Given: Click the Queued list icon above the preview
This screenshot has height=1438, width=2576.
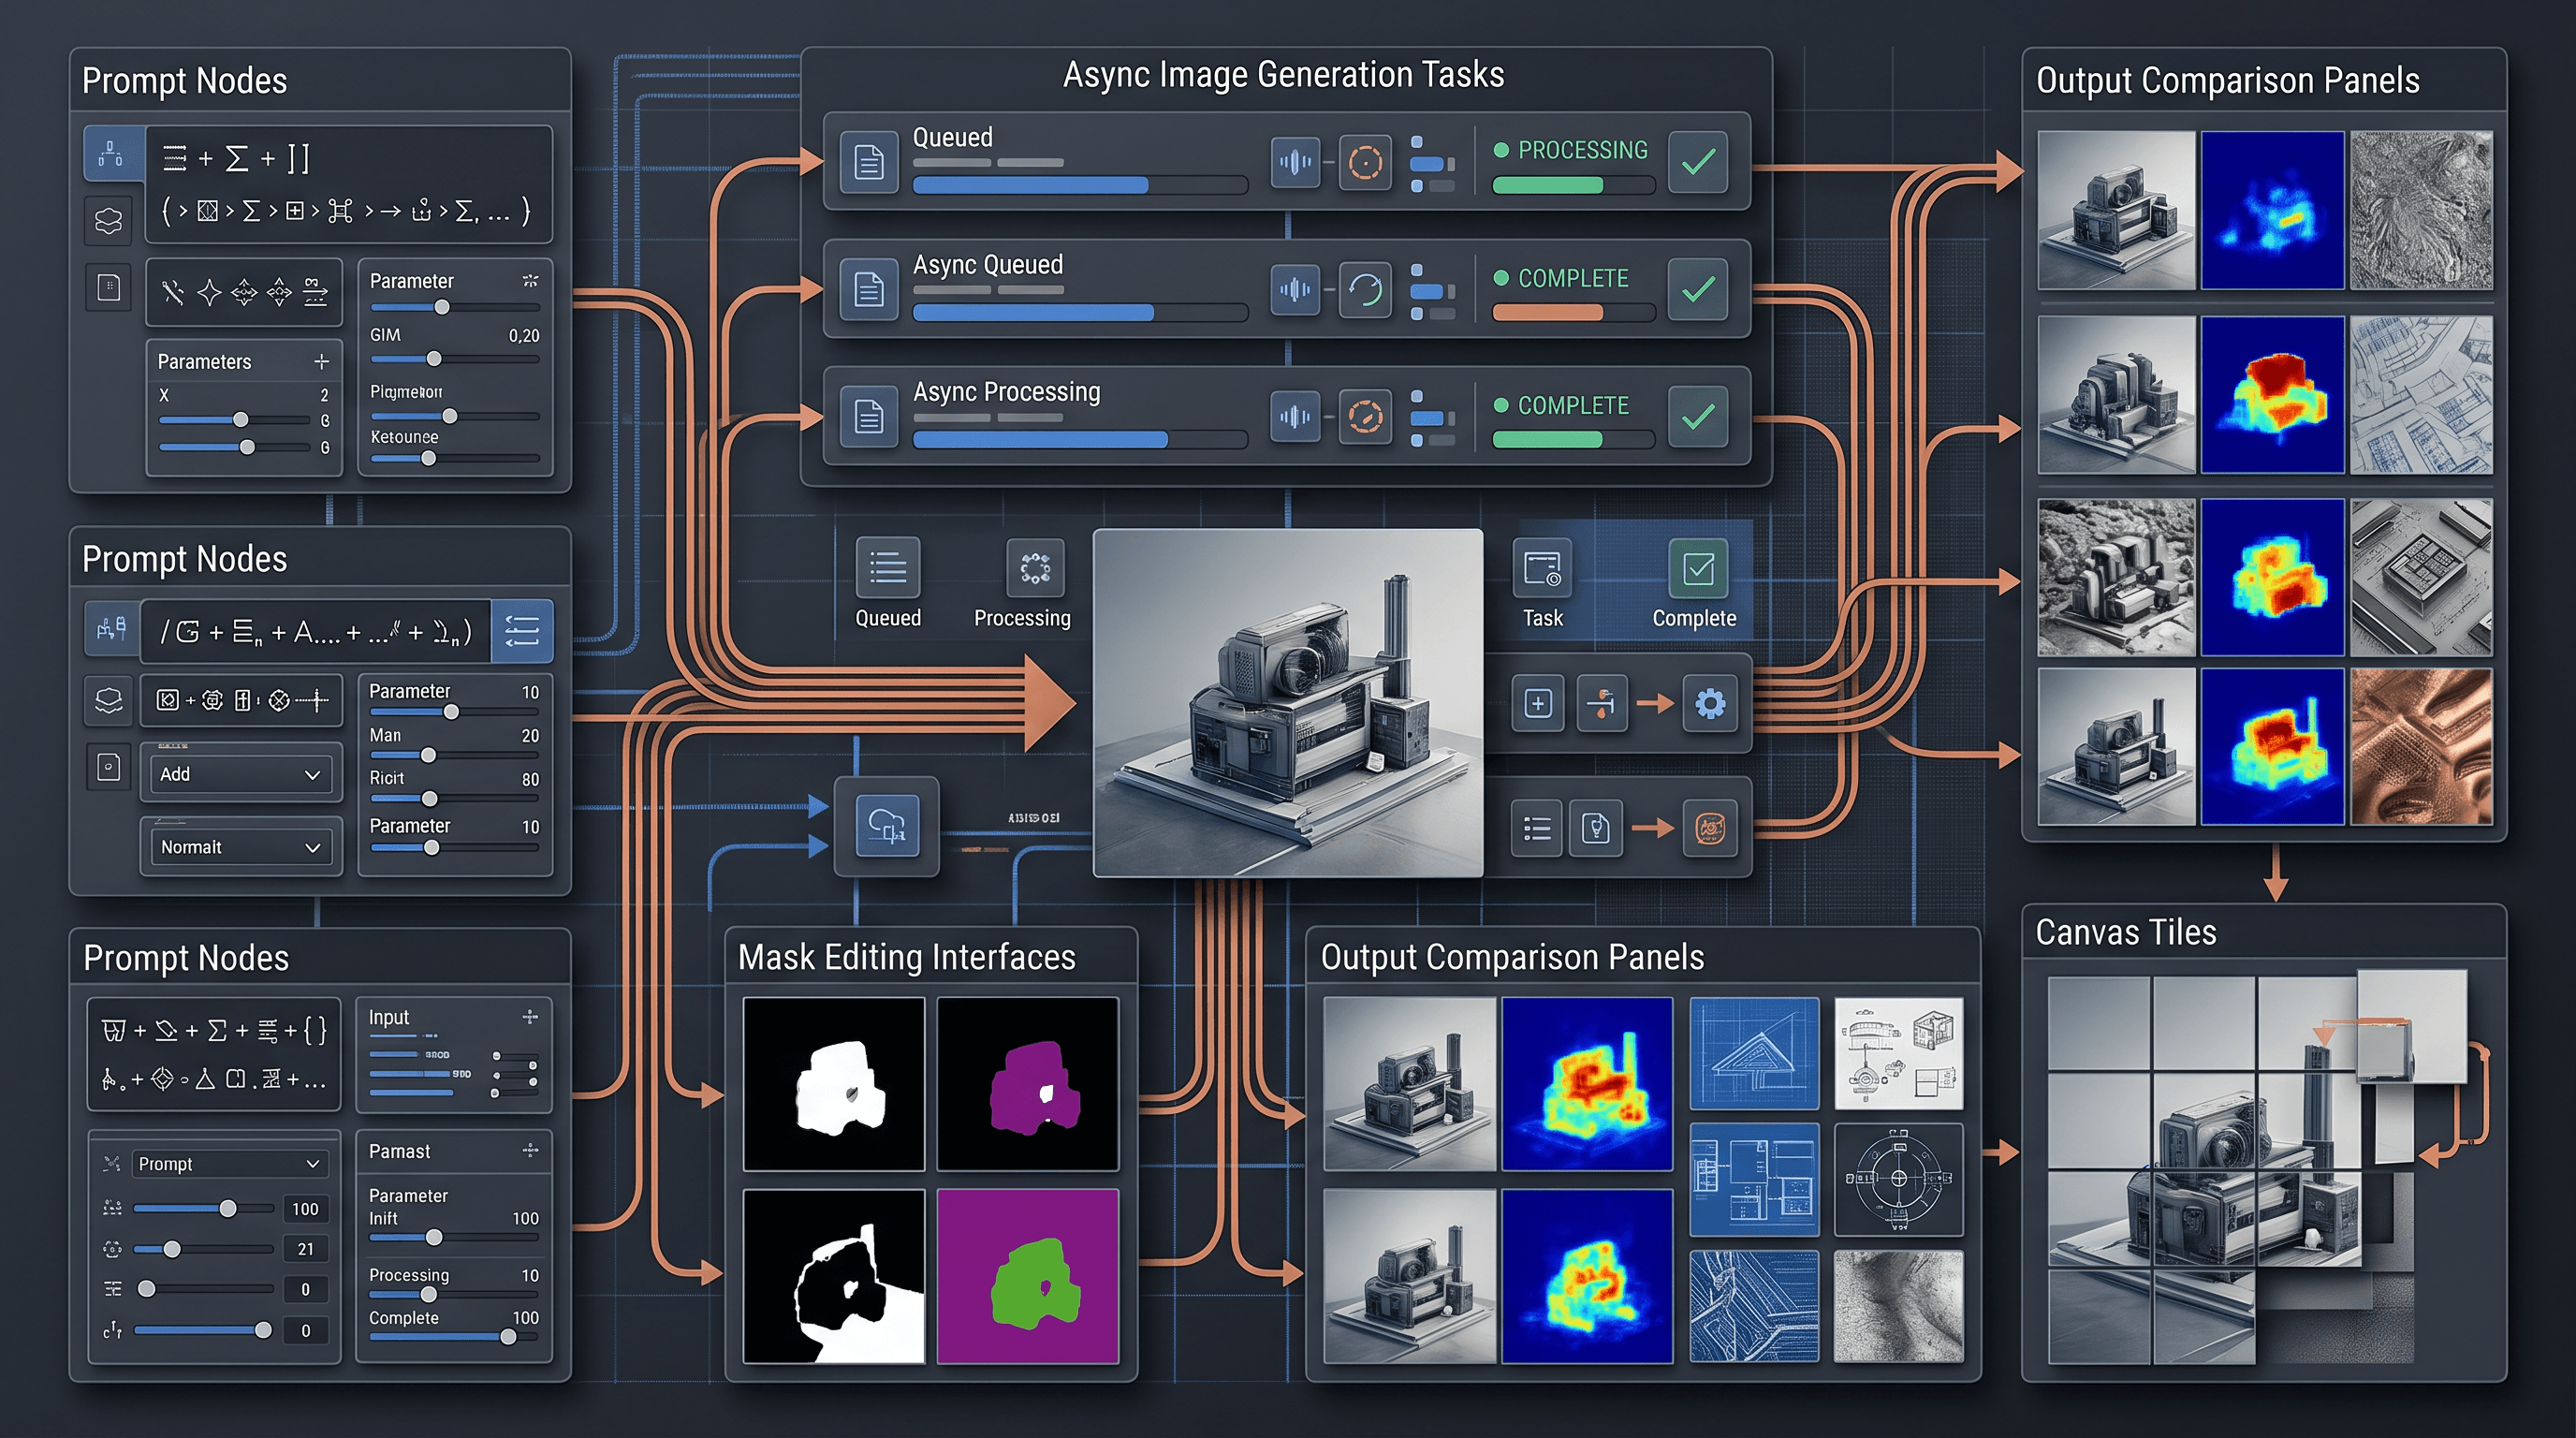Looking at the screenshot, I should [x=888, y=568].
